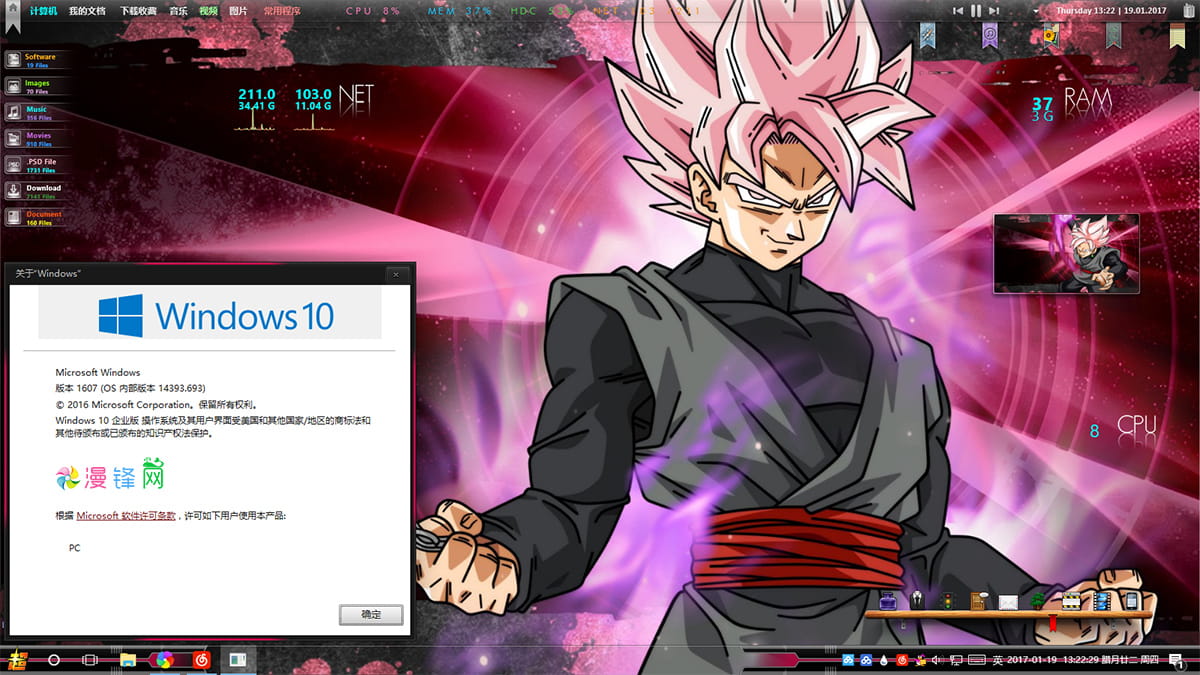Click the black suit icon on the dock shelf
Viewport: 1200px width, 675px height.
917,601
